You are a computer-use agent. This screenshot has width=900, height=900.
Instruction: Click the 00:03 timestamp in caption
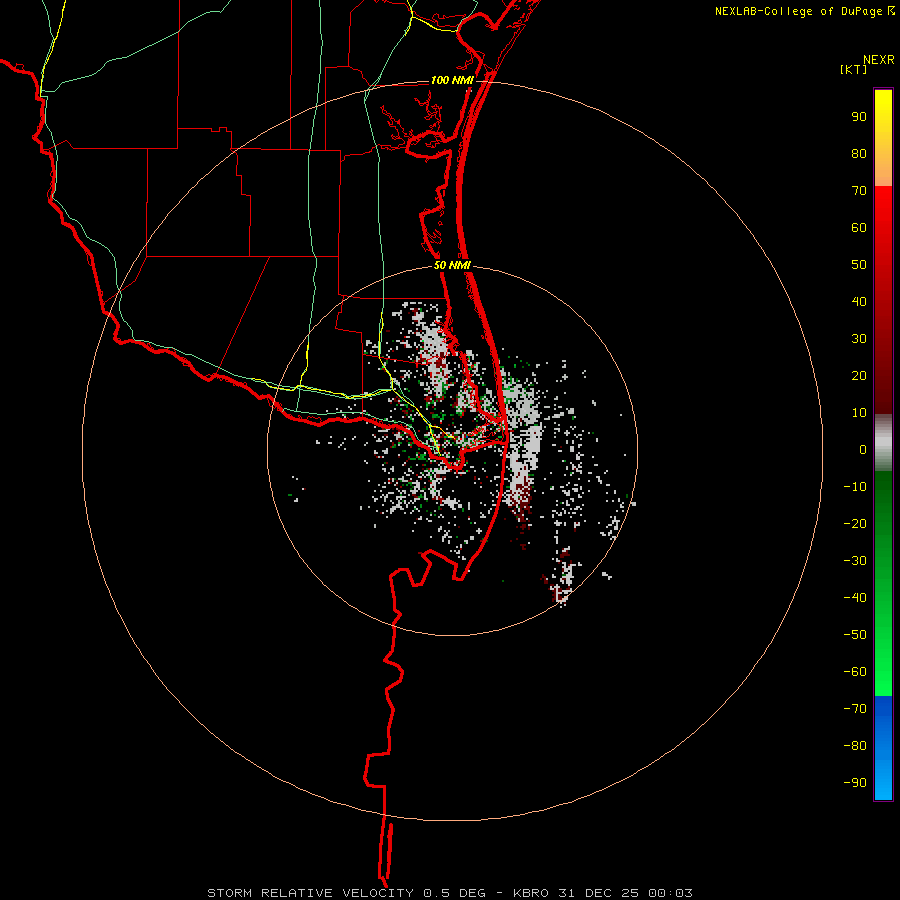click(x=670, y=893)
